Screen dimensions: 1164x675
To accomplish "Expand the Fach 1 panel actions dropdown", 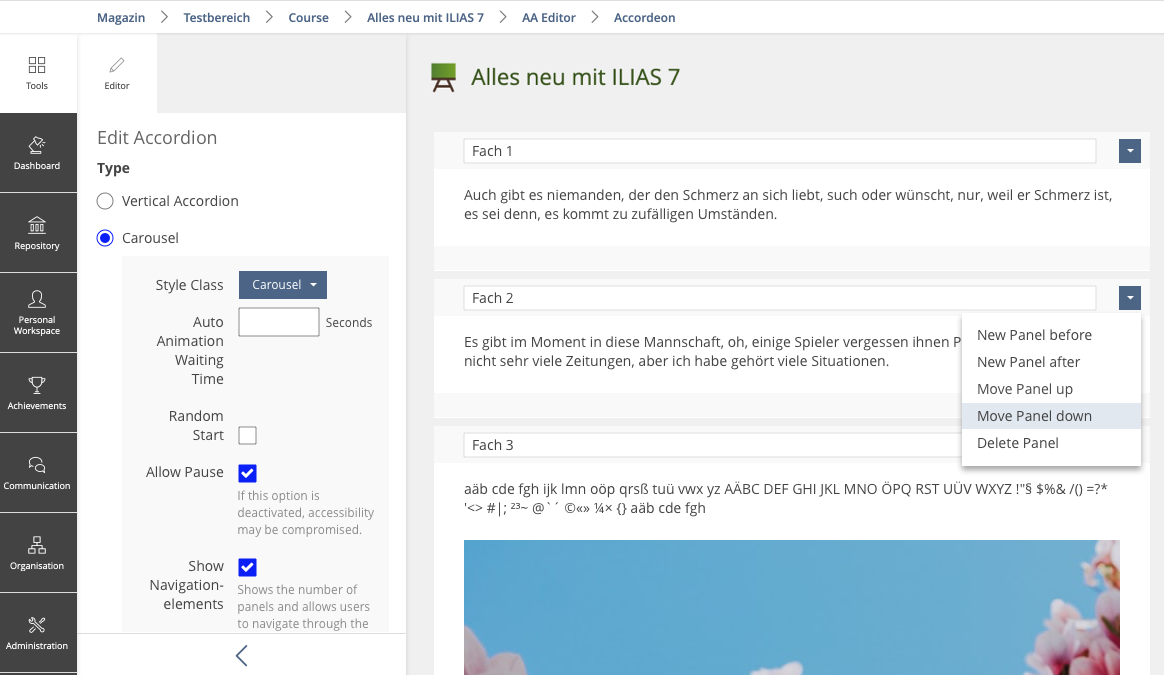I will (x=1129, y=151).
